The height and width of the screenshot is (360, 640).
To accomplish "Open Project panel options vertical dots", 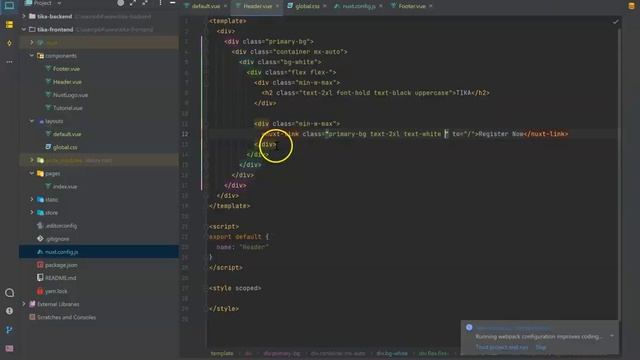I will 160,3.
